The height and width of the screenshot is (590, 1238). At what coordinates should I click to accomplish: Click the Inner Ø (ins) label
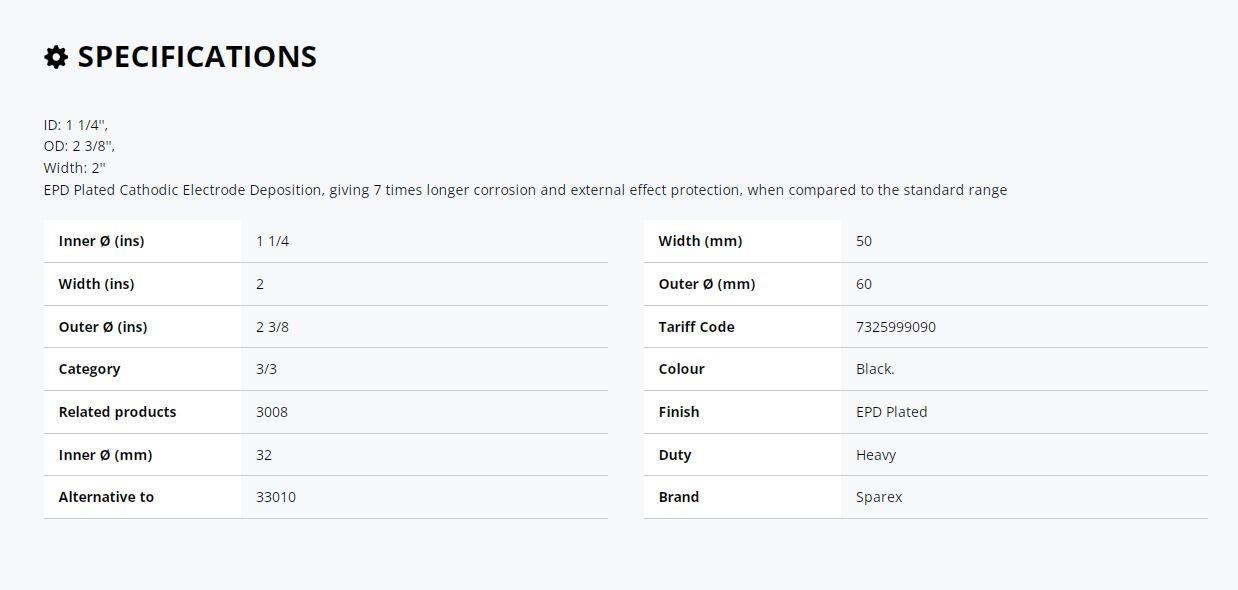102,241
